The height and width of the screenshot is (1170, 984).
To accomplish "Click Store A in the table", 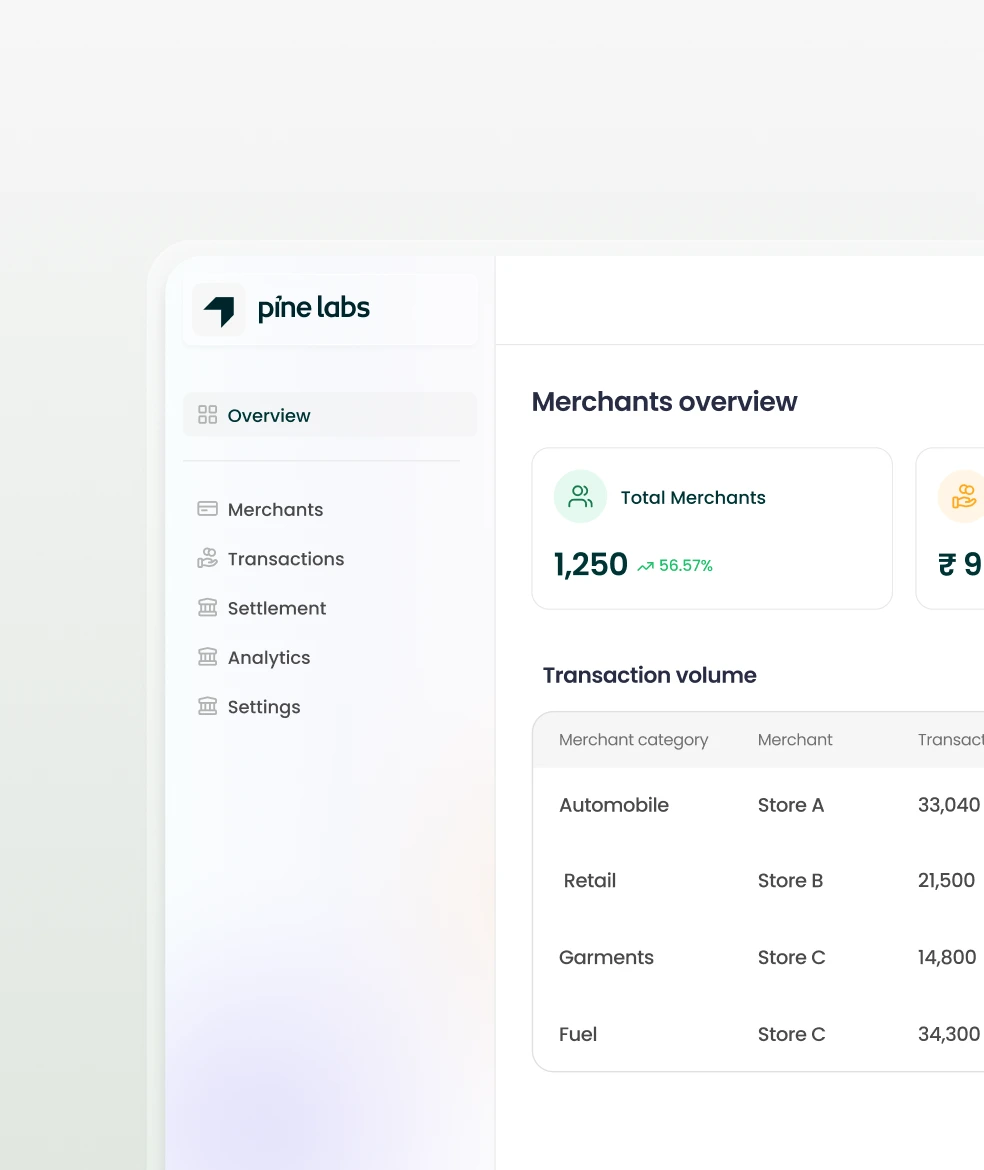I will [x=791, y=805].
